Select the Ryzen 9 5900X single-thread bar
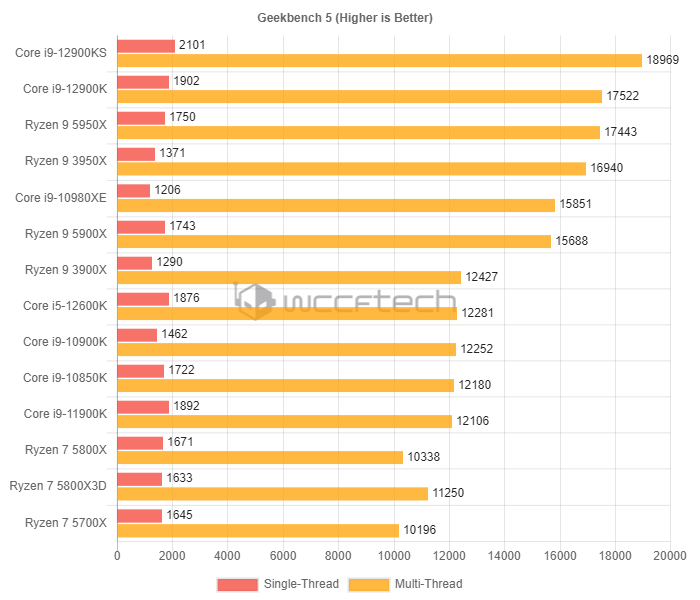This screenshot has width=700, height=600. [x=141, y=227]
